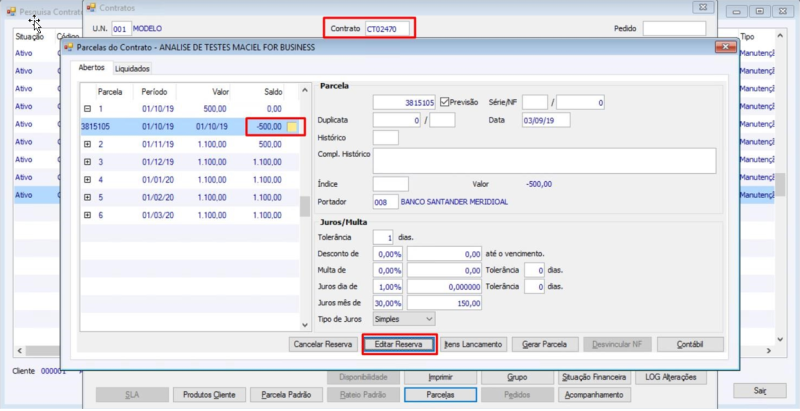This screenshot has width=800, height=411.
Task: Switch to the Liquidados tab
Action: (132, 68)
